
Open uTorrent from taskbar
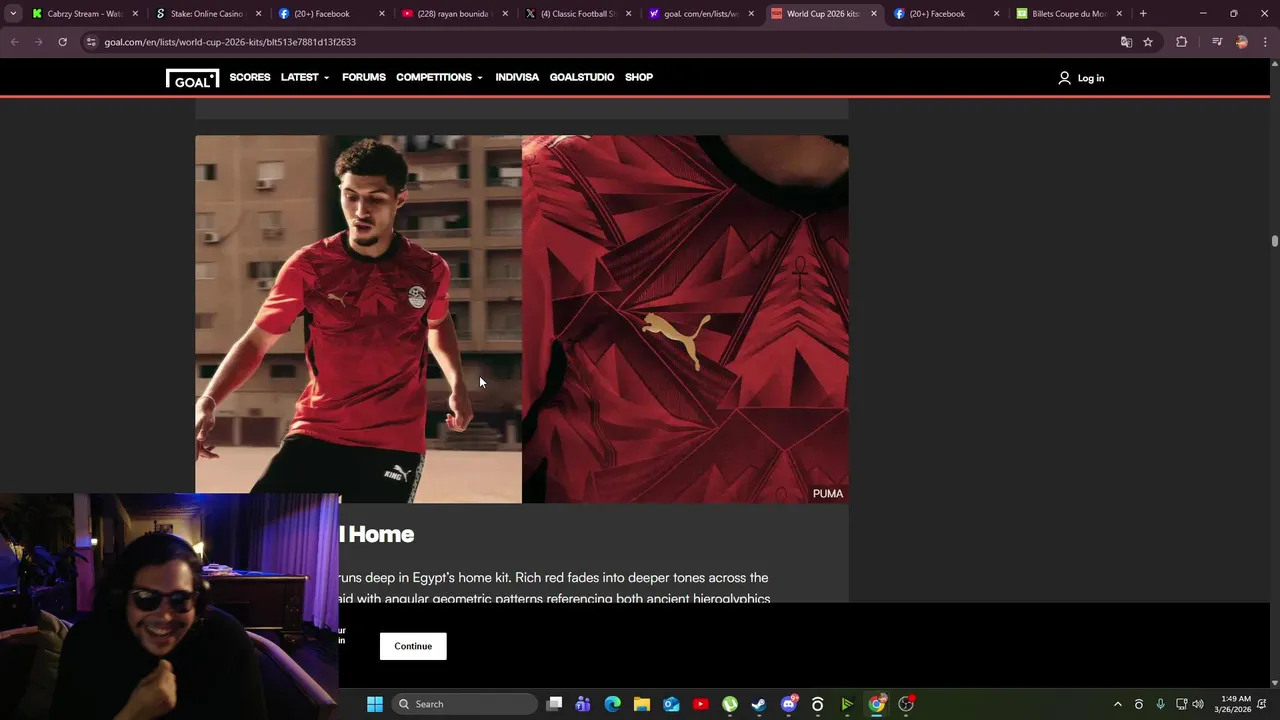pos(730,704)
